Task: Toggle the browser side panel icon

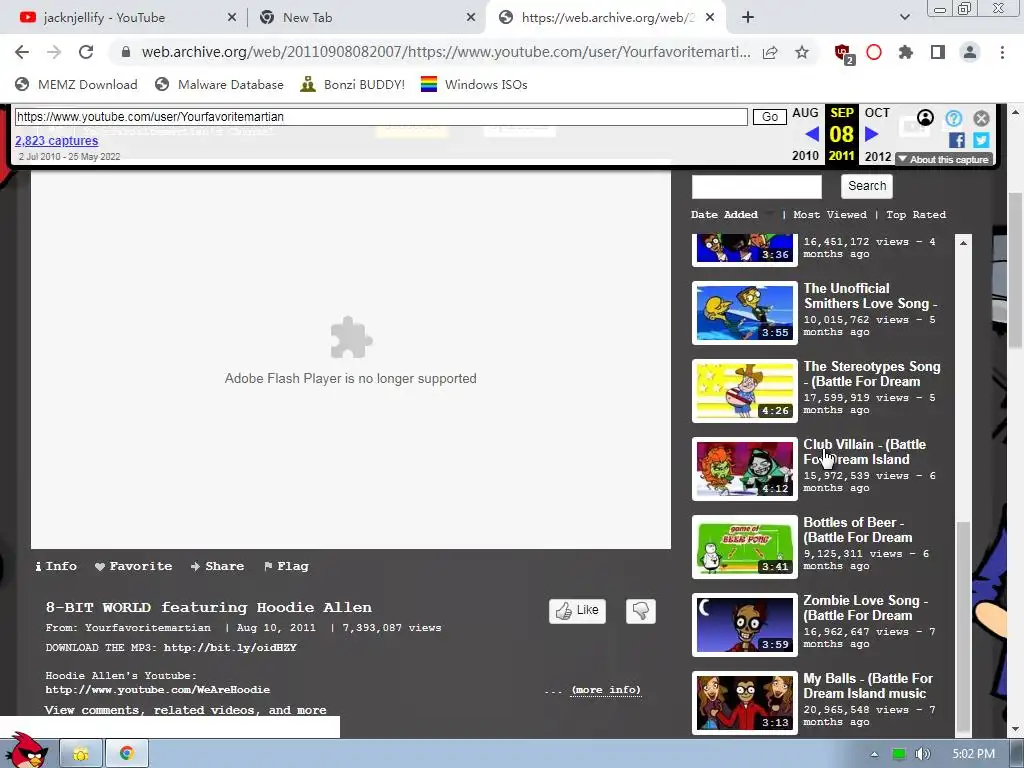Action: click(938, 52)
